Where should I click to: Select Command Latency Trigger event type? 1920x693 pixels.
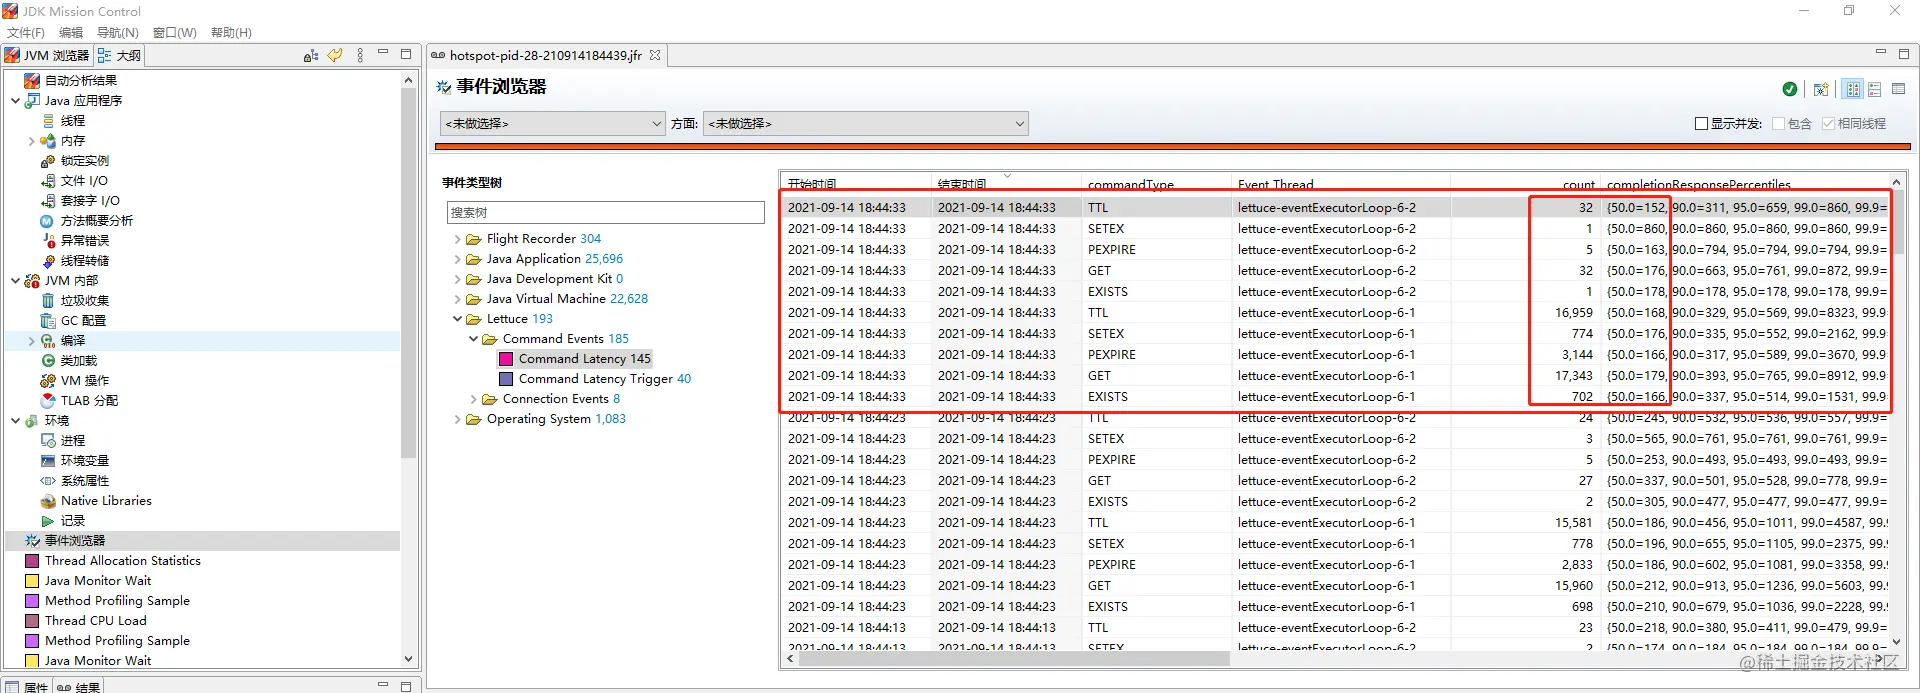595,378
